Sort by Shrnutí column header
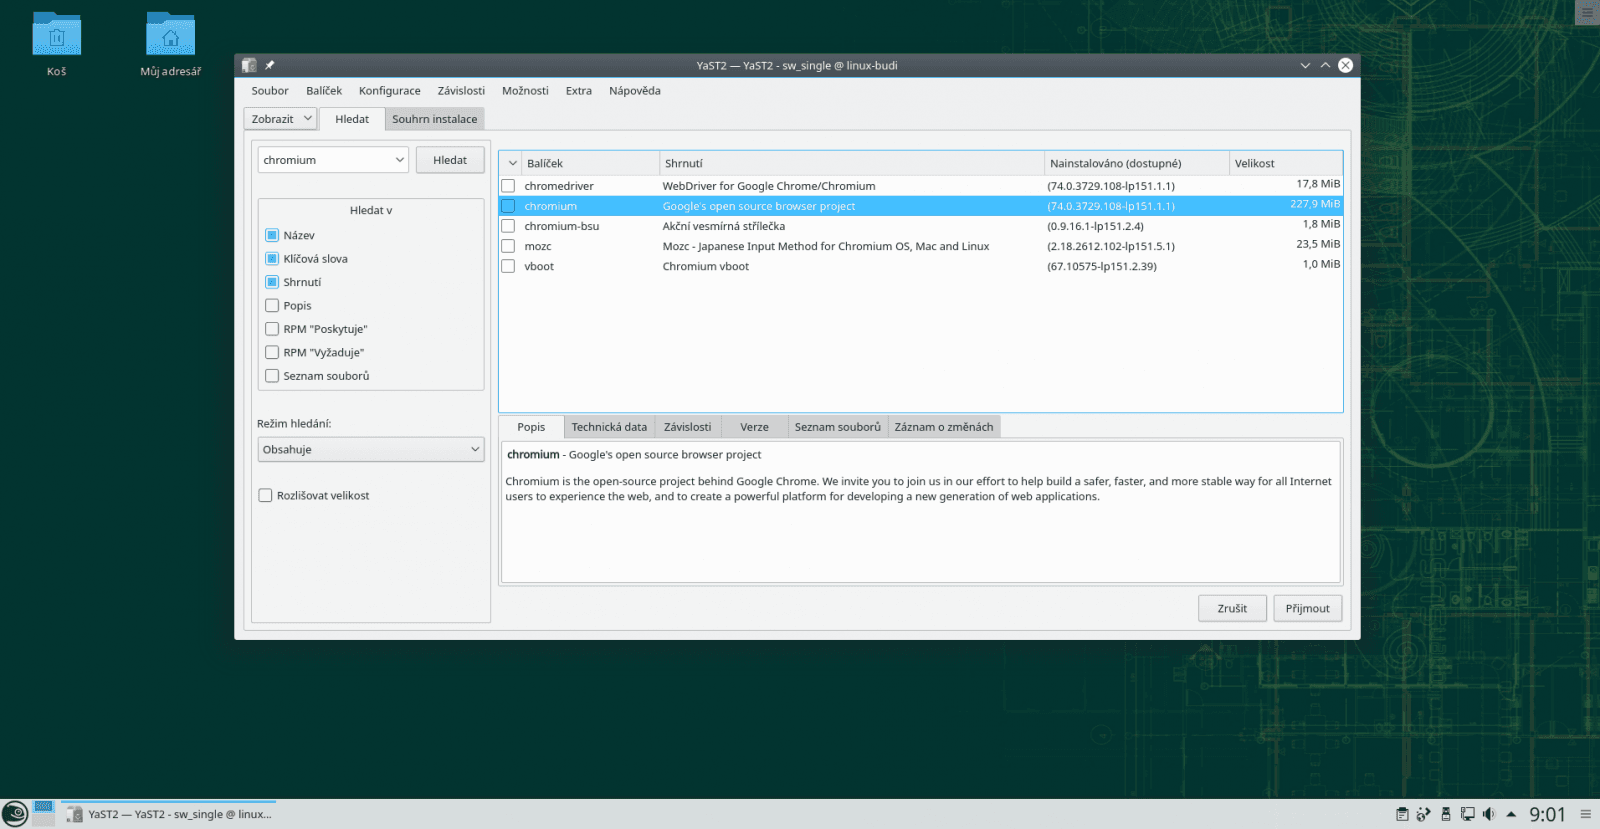Viewport: 1600px width, 829px height. click(x=852, y=163)
